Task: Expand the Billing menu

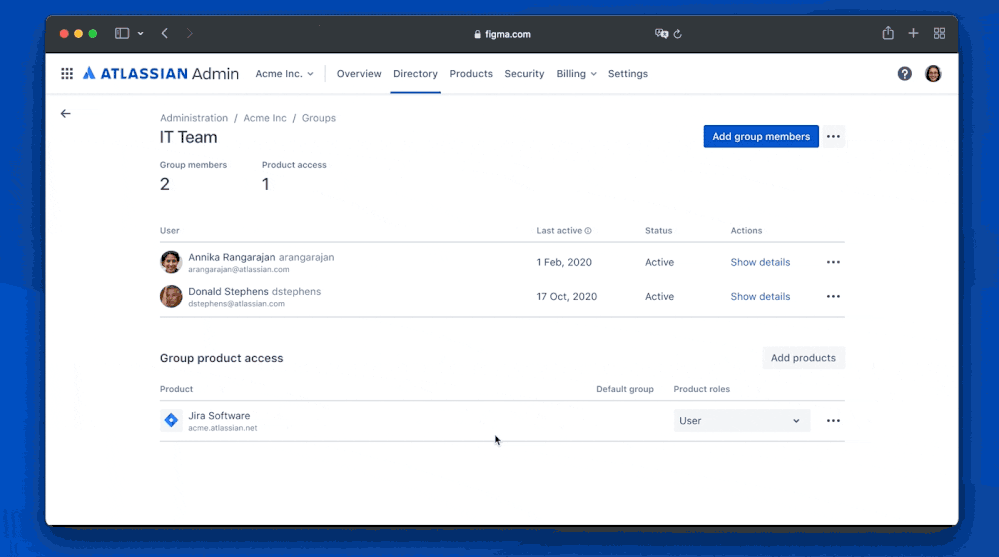Action: point(576,73)
